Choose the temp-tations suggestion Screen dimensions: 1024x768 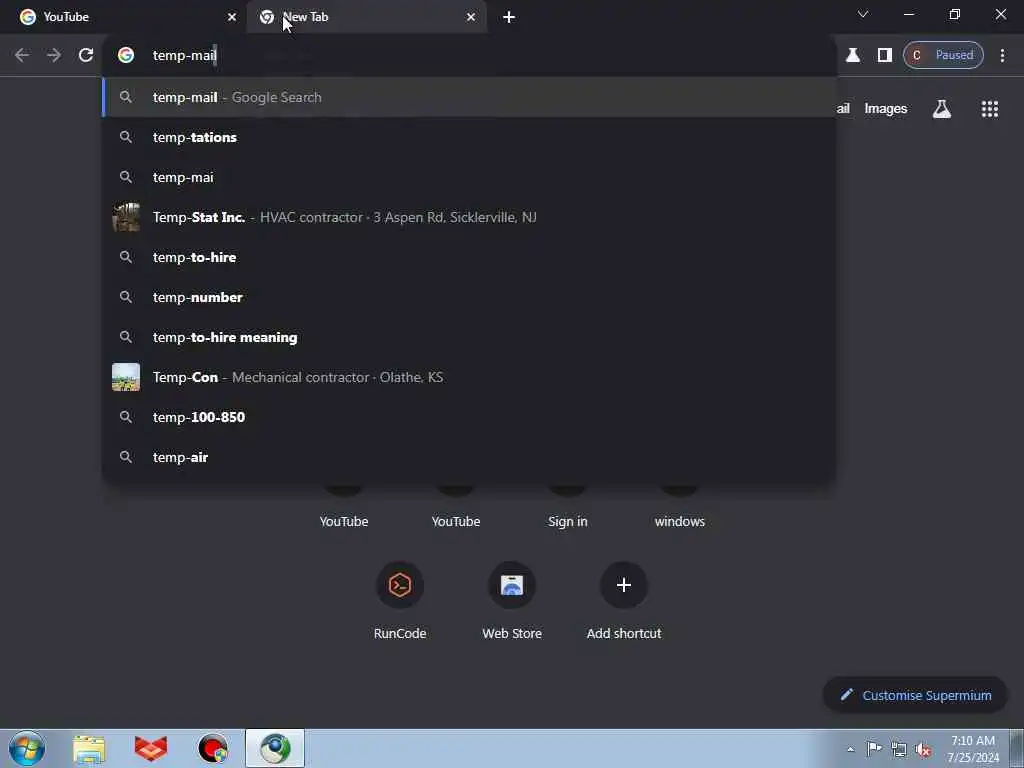(x=469, y=137)
